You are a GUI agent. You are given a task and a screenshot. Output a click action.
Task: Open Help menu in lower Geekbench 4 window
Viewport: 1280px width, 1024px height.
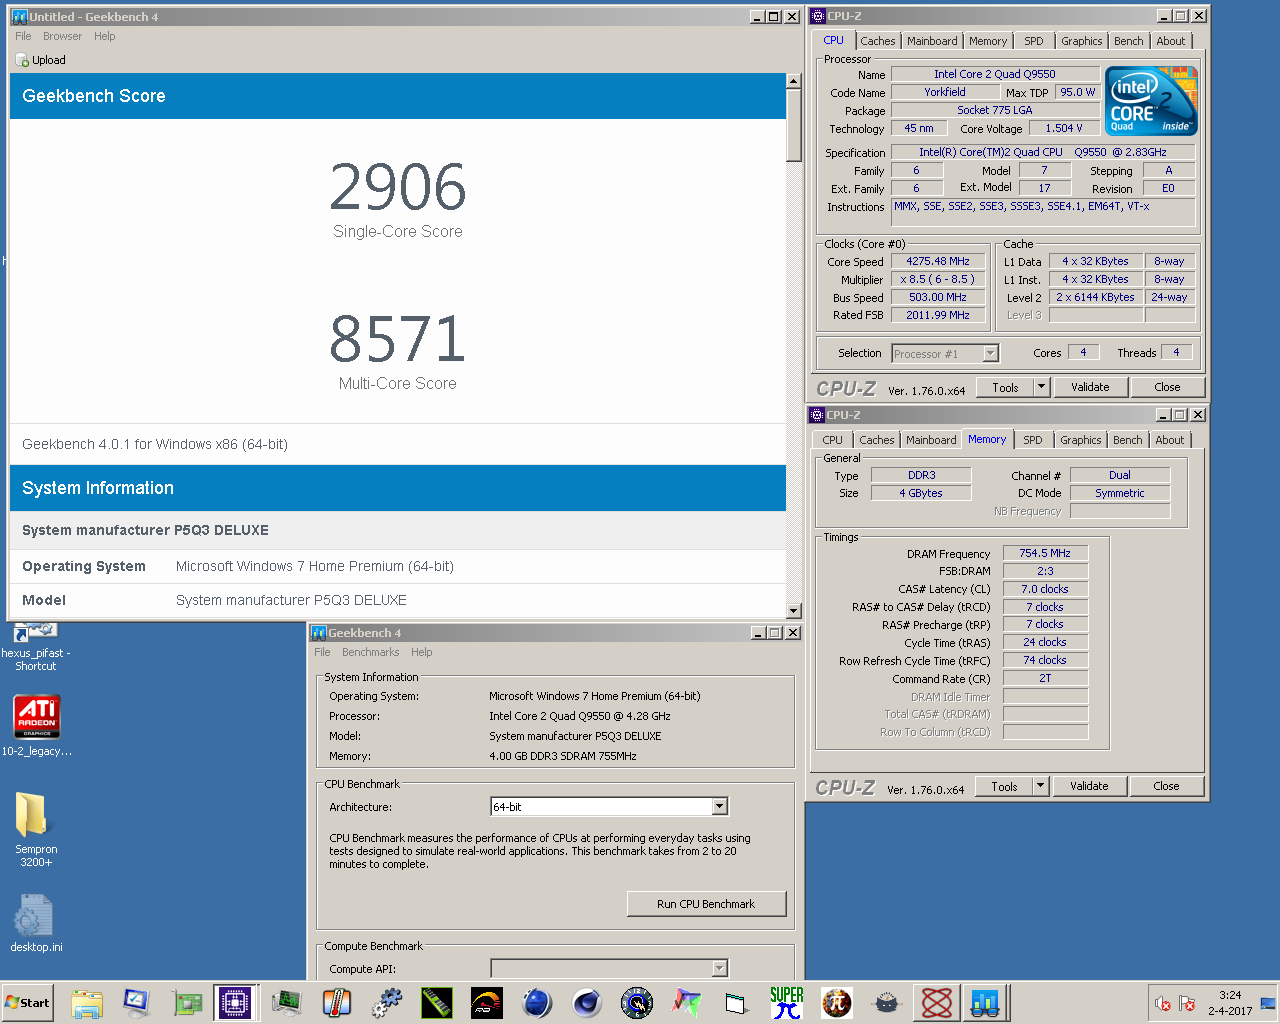(422, 652)
